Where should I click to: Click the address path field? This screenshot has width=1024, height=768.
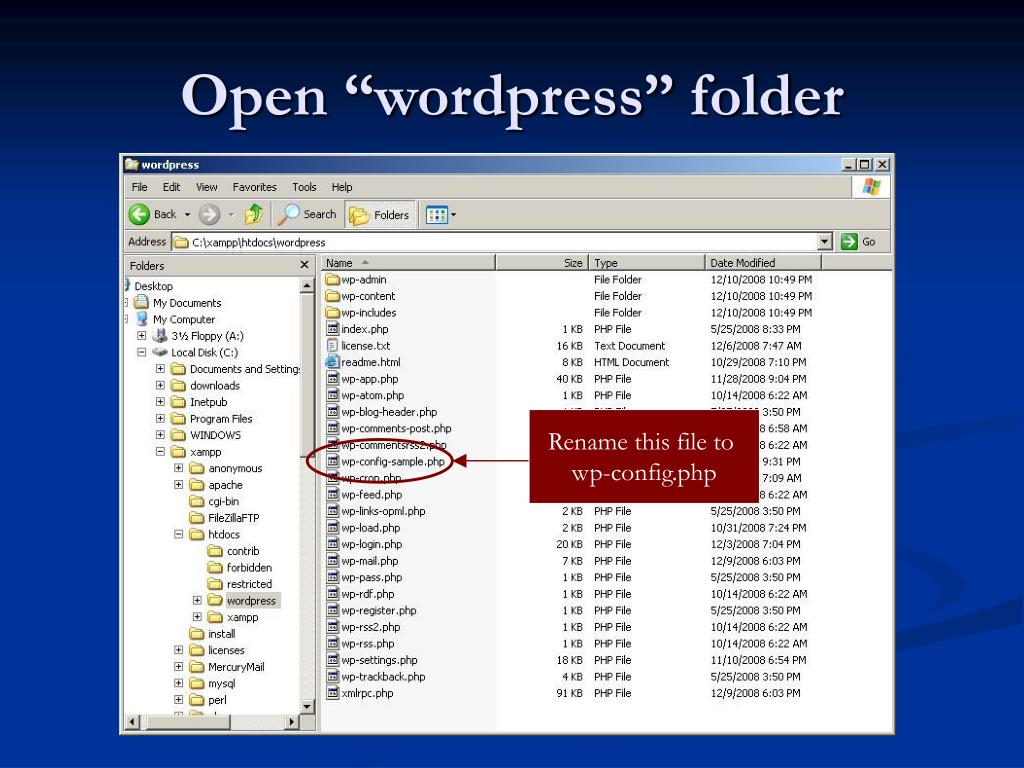coord(494,242)
